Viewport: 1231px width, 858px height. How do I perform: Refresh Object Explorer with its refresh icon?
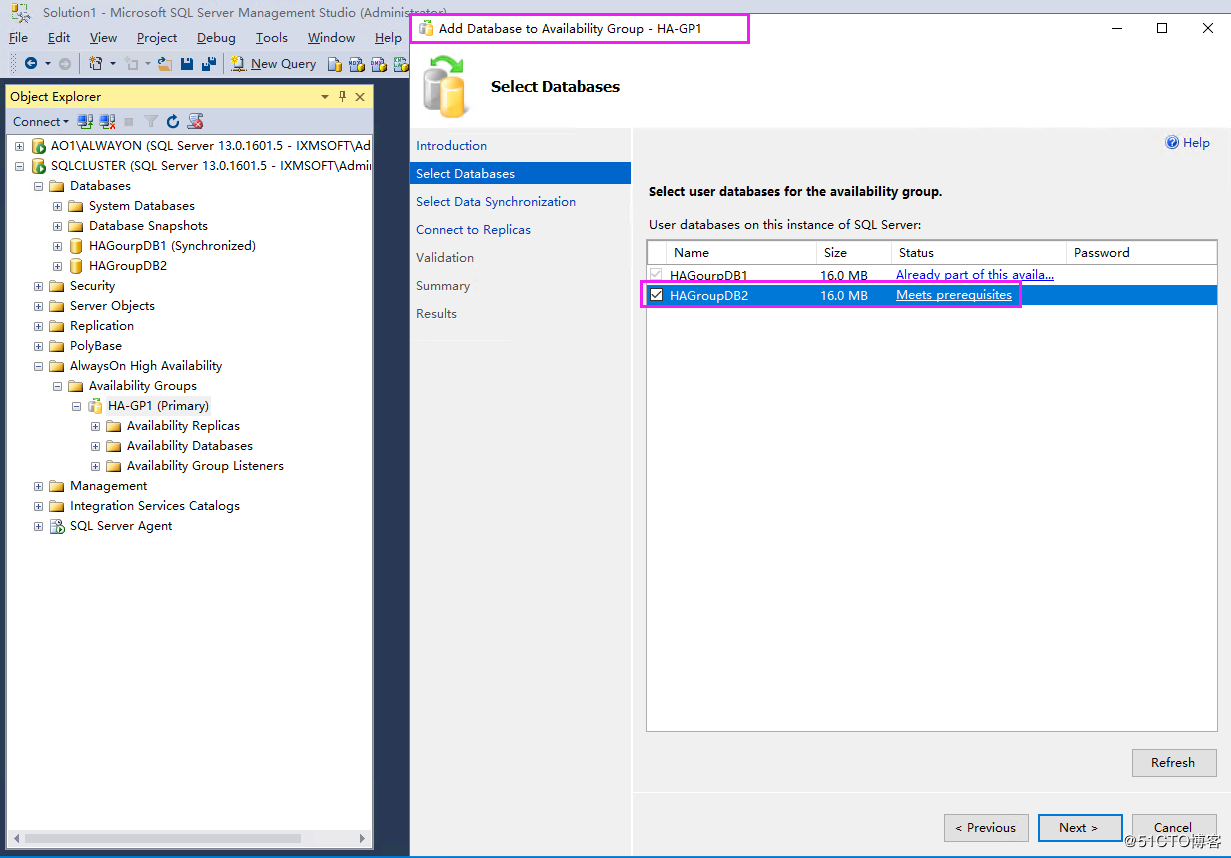click(x=172, y=121)
